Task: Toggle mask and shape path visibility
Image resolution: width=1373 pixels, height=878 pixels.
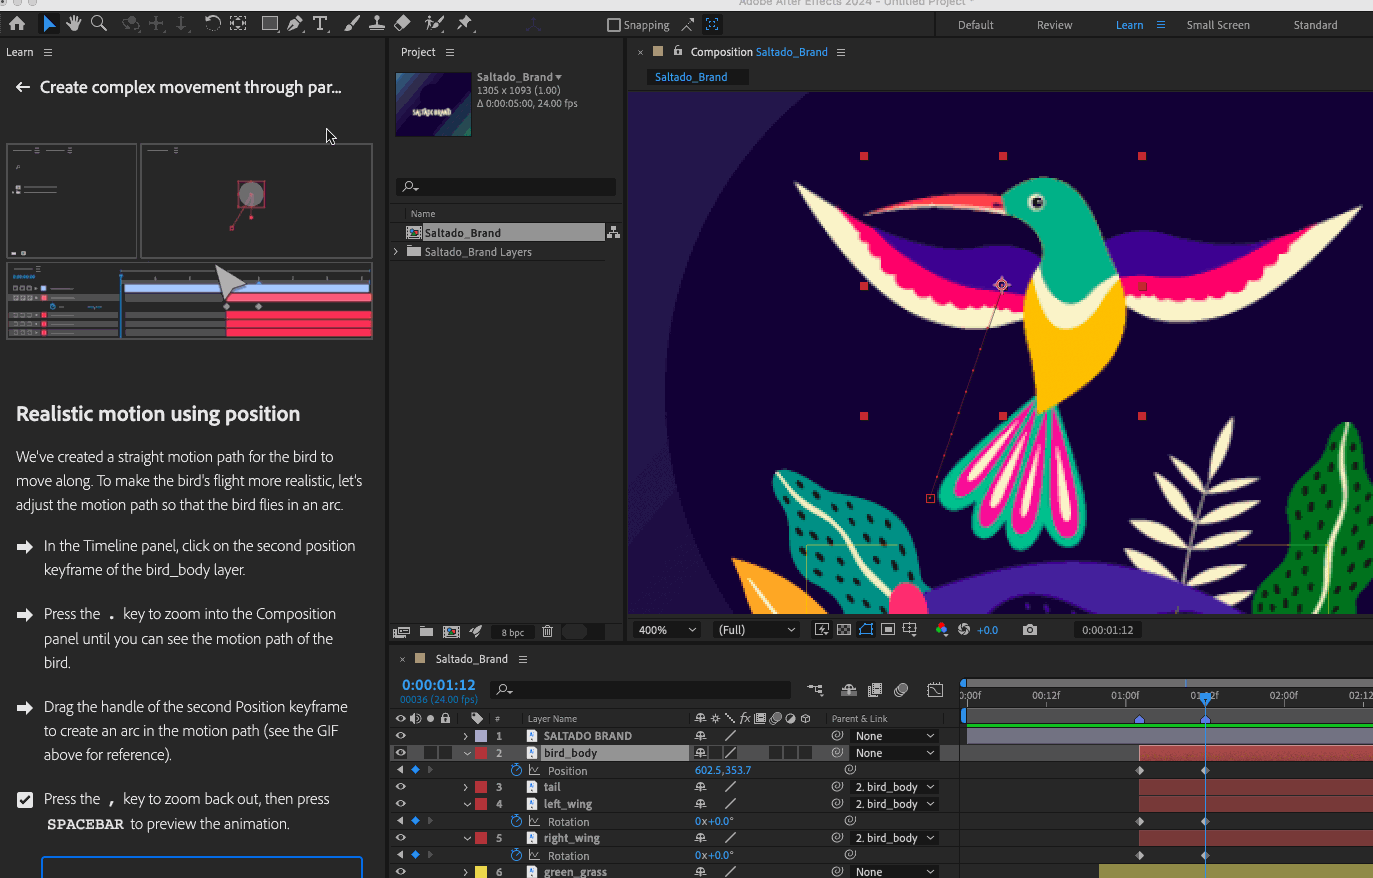Action: point(866,630)
